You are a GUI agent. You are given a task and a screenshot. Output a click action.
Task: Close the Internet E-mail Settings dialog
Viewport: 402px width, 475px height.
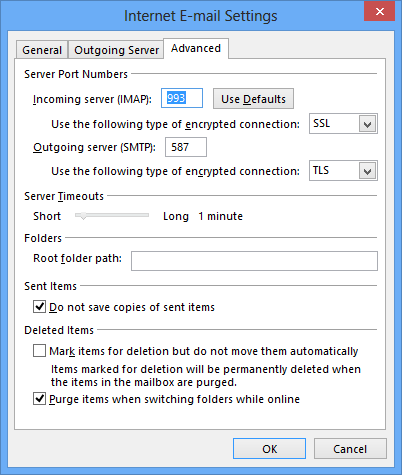(x=379, y=12)
